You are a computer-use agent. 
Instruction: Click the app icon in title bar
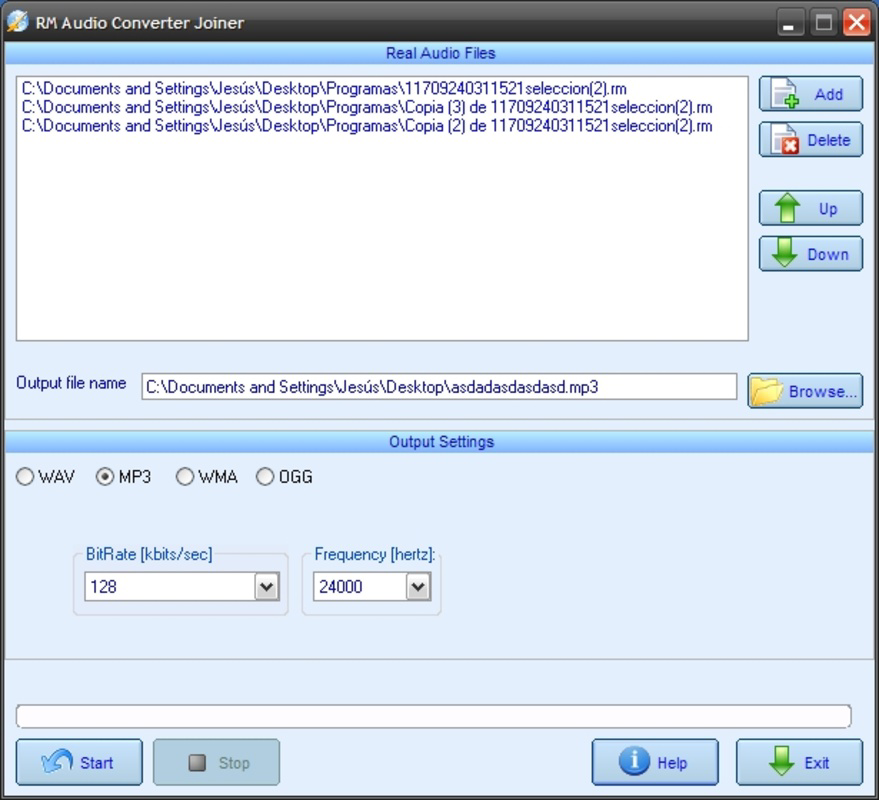pos(17,22)
